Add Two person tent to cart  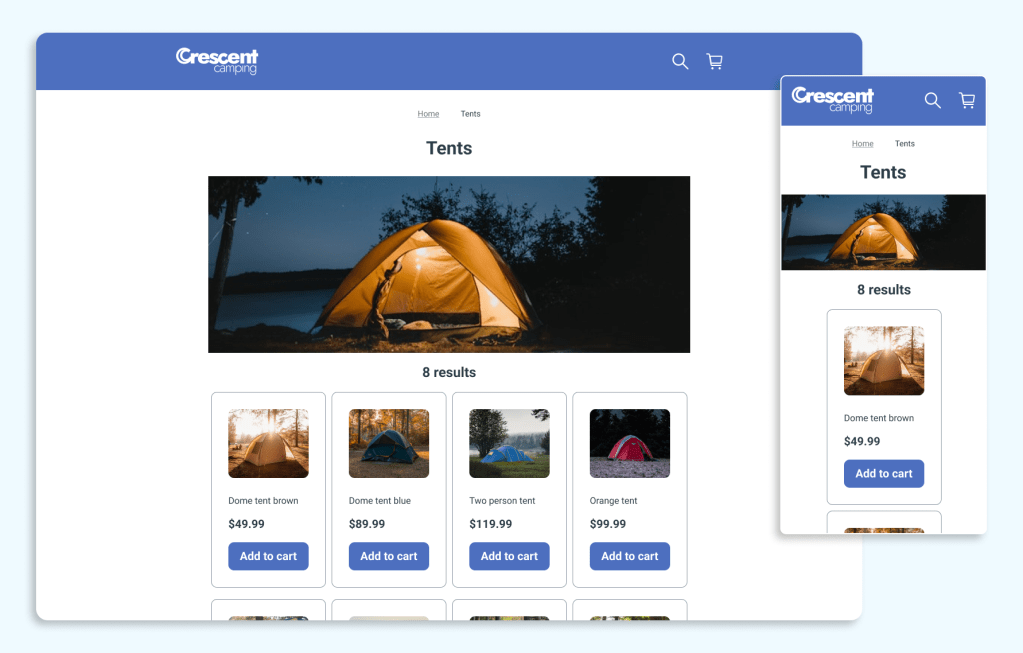click(509, 556)
